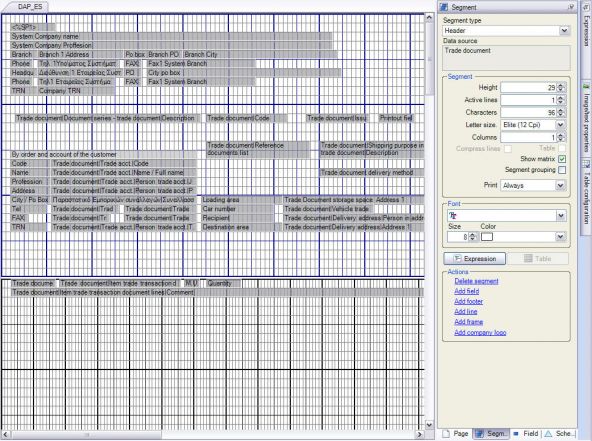The width and height of the screenshot is (592, 441).
Task: Switch to the Page tab
Action: [455, 434]
